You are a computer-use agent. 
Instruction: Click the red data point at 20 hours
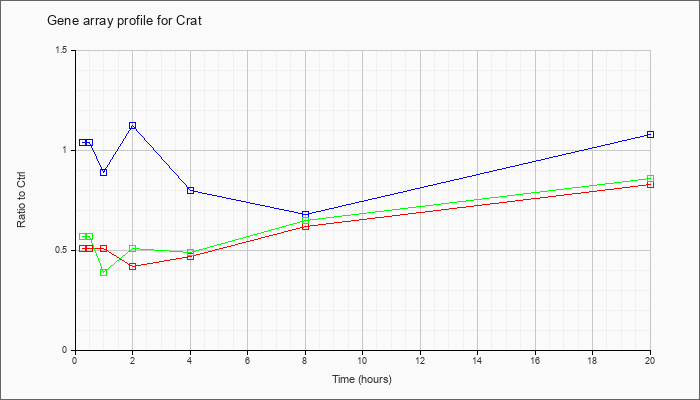coord(650,184)
